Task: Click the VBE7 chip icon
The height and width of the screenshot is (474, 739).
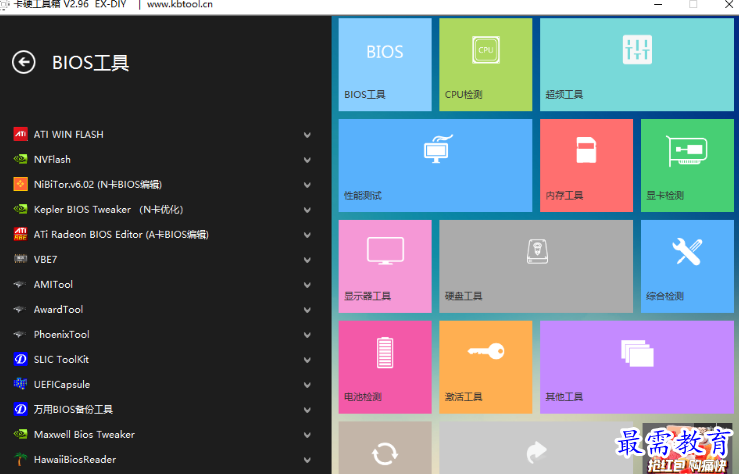Action: coord(20,259)
